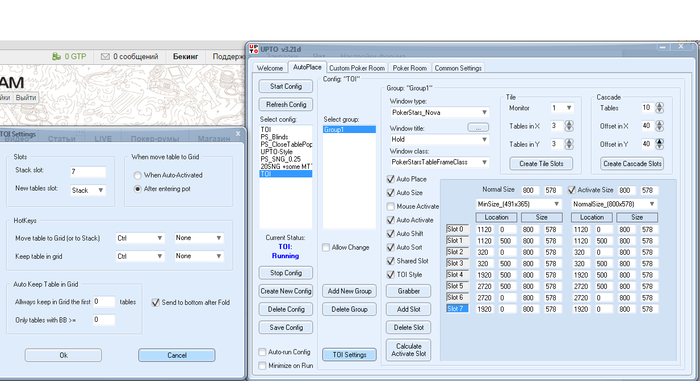The width and height of the screenshot is (700, 381).
Task: Uncheck Send to bottom after Fold
Action: click(155, 302)
